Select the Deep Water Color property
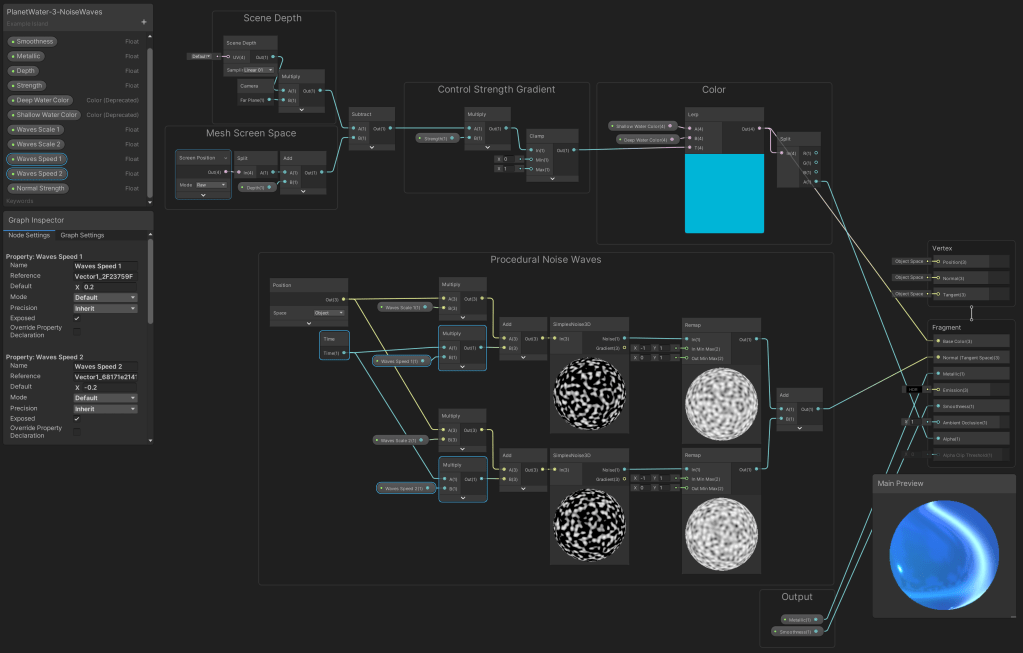1023x653 pixels. click(41, 100)
